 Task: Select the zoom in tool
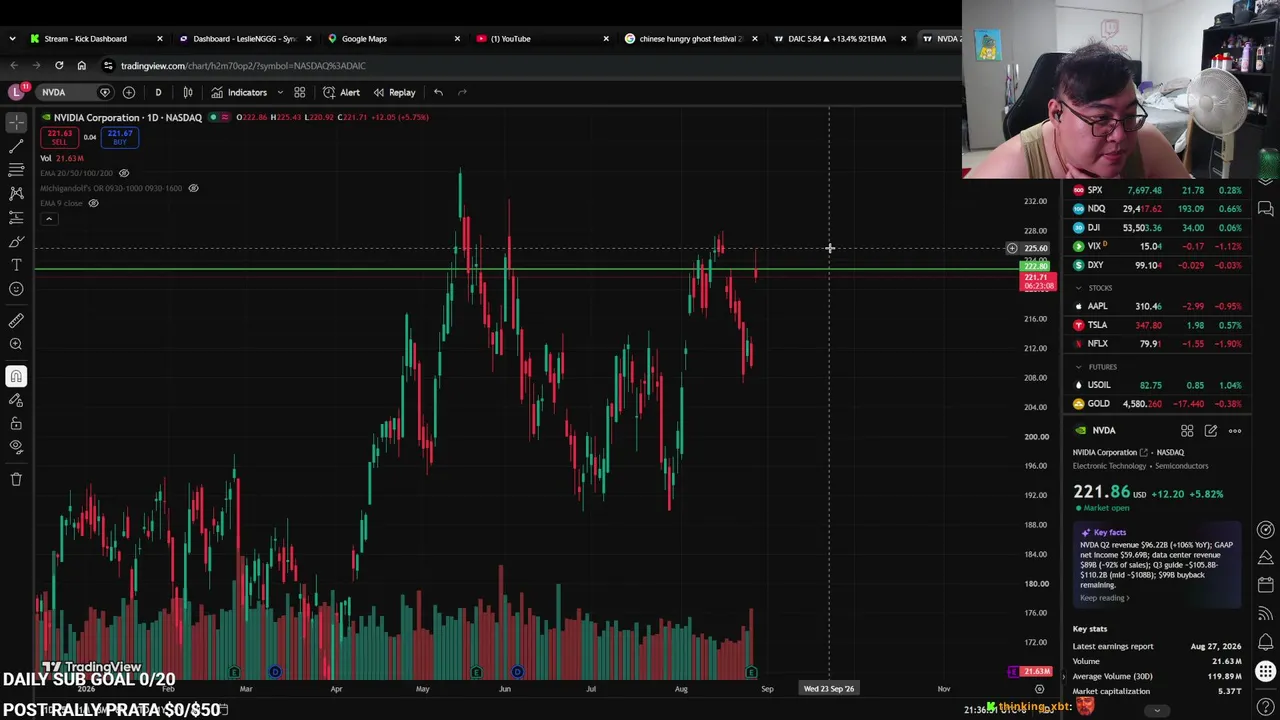coord(16,345)
